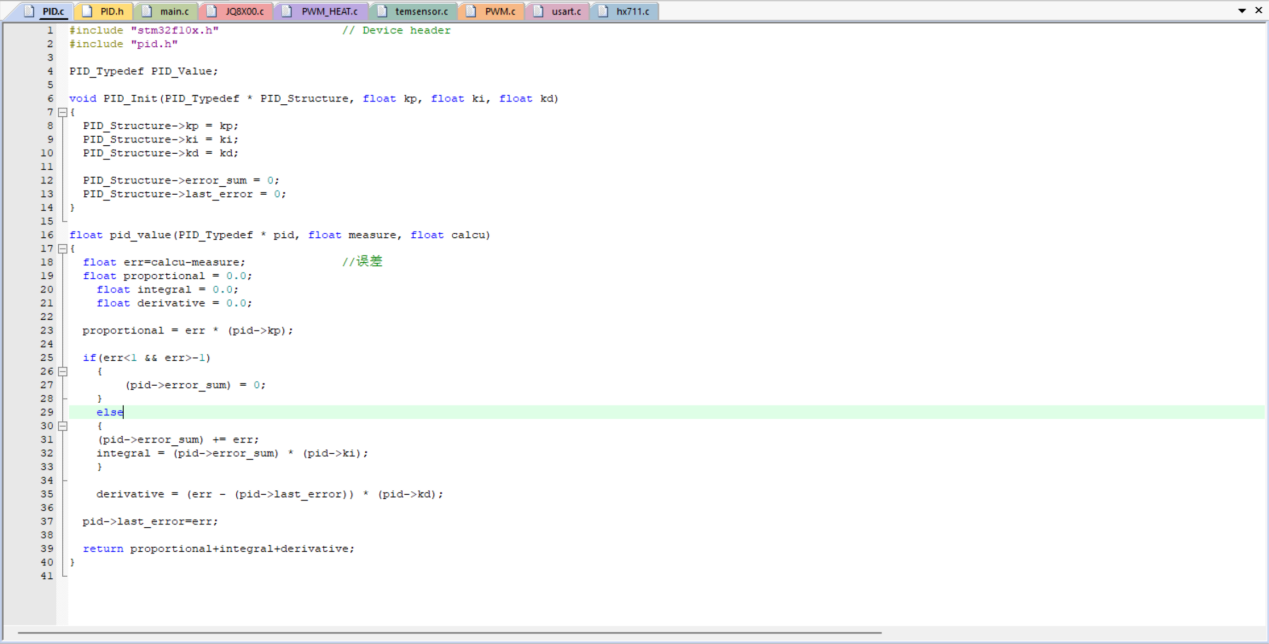1269x644 pixels.
Task: Click 'PID_Structure->last_error = 0;'
Action: (185, 195)
